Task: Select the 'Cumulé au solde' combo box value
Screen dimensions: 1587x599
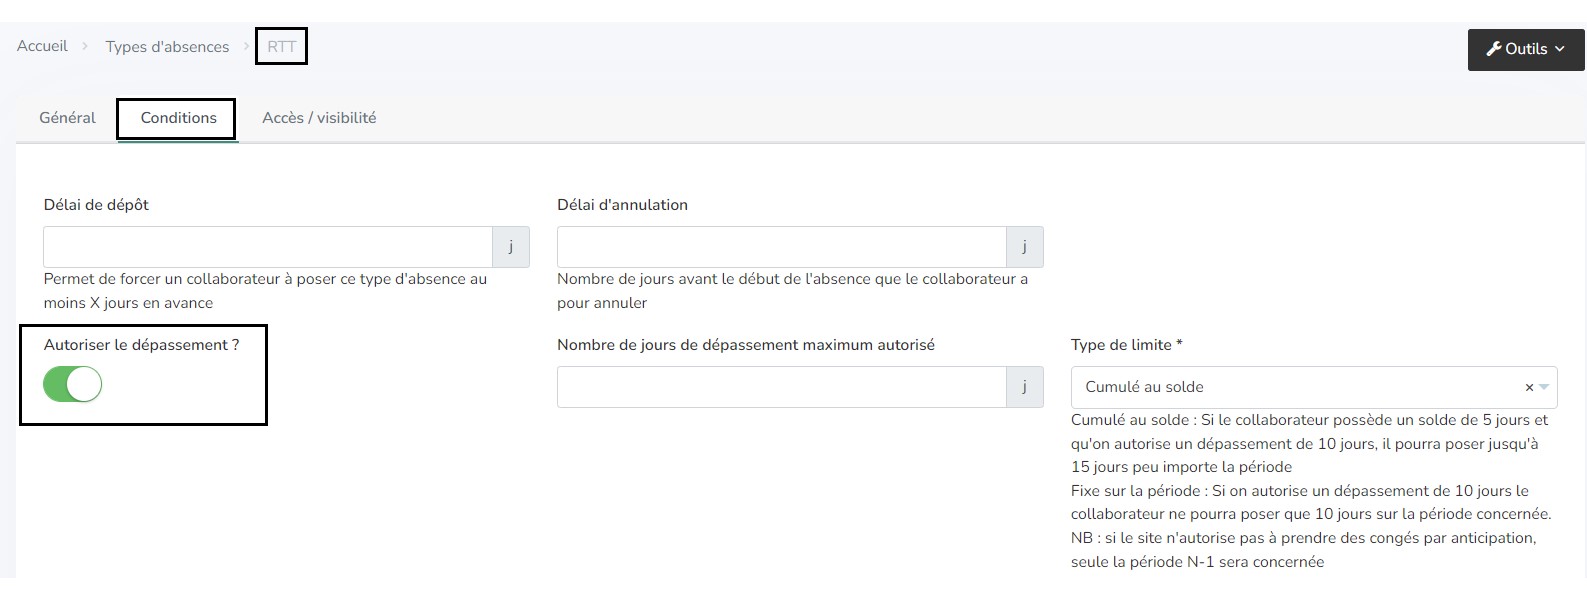Action: point(1144,387)
